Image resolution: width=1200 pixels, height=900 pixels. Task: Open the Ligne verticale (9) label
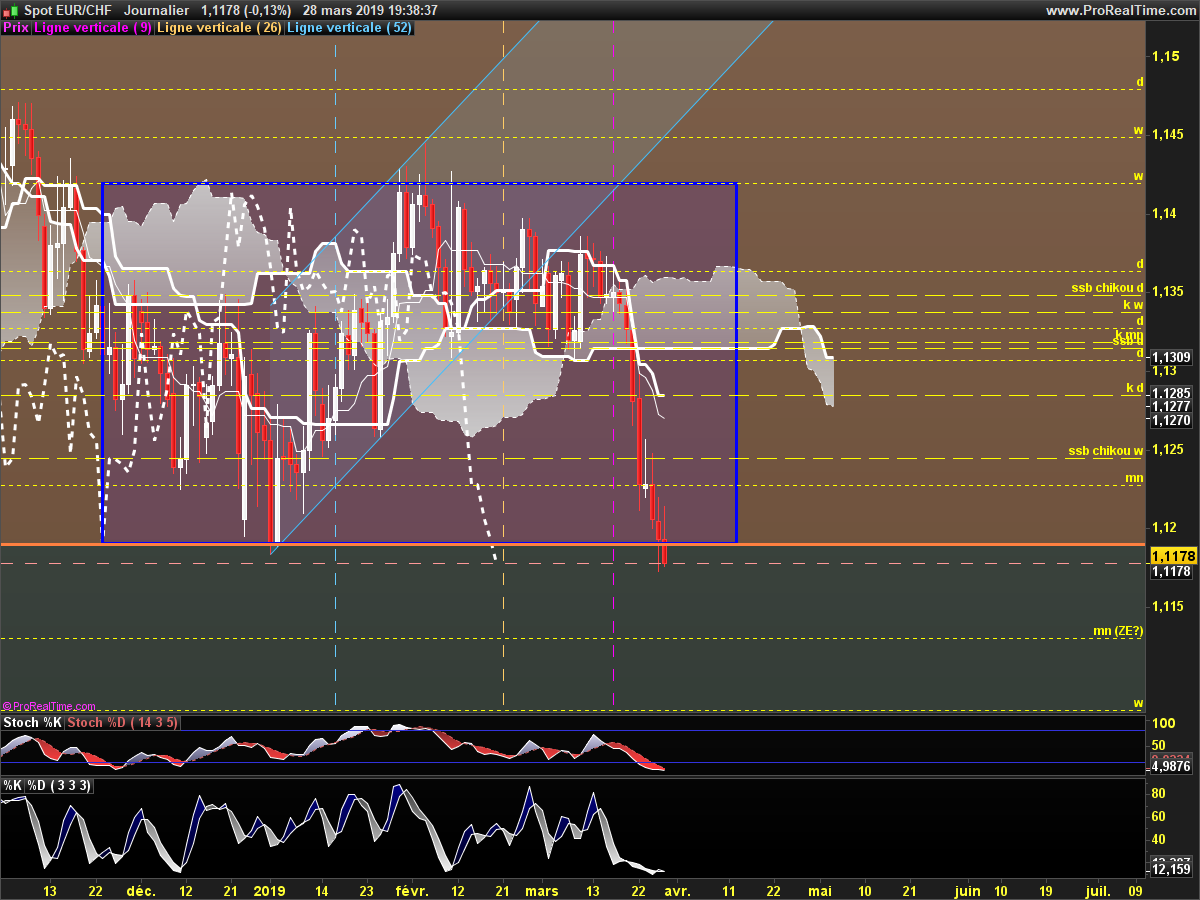coord(93,28)
